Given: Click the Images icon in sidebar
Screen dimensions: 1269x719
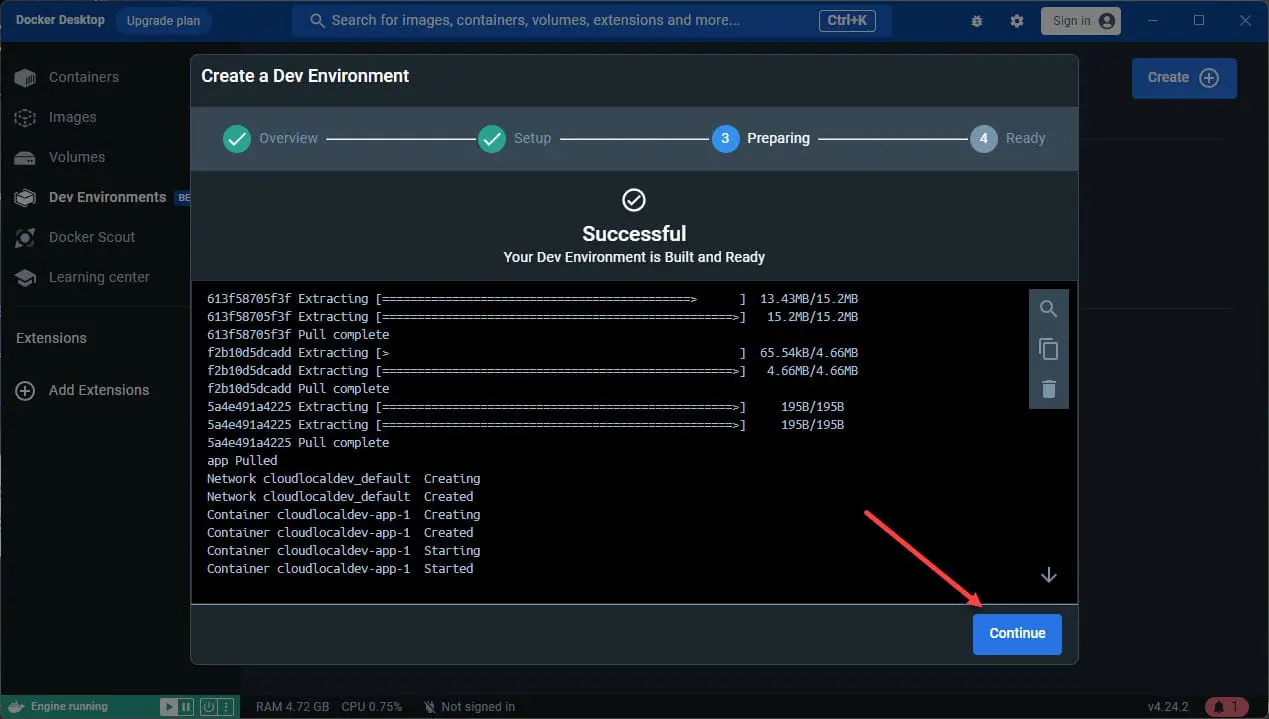Looking at the screenshot, I should click(25, 117).
